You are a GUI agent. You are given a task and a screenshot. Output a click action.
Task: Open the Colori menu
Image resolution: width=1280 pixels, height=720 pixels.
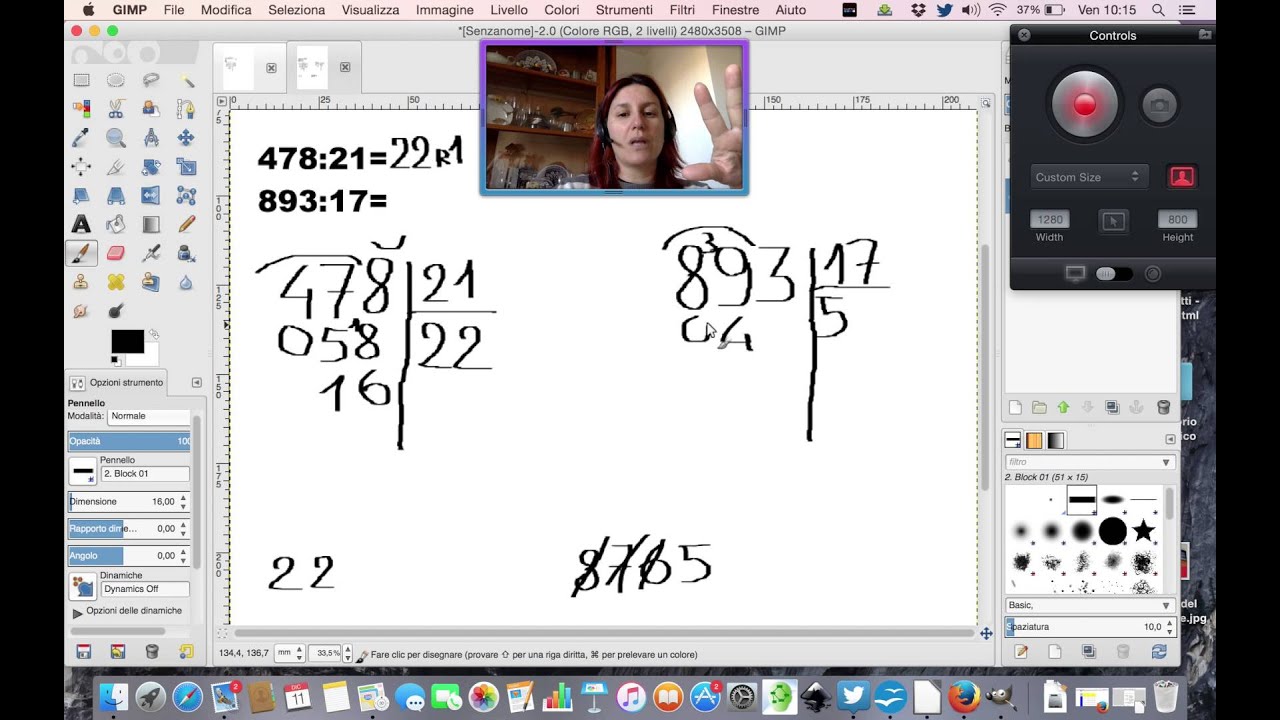562,10
